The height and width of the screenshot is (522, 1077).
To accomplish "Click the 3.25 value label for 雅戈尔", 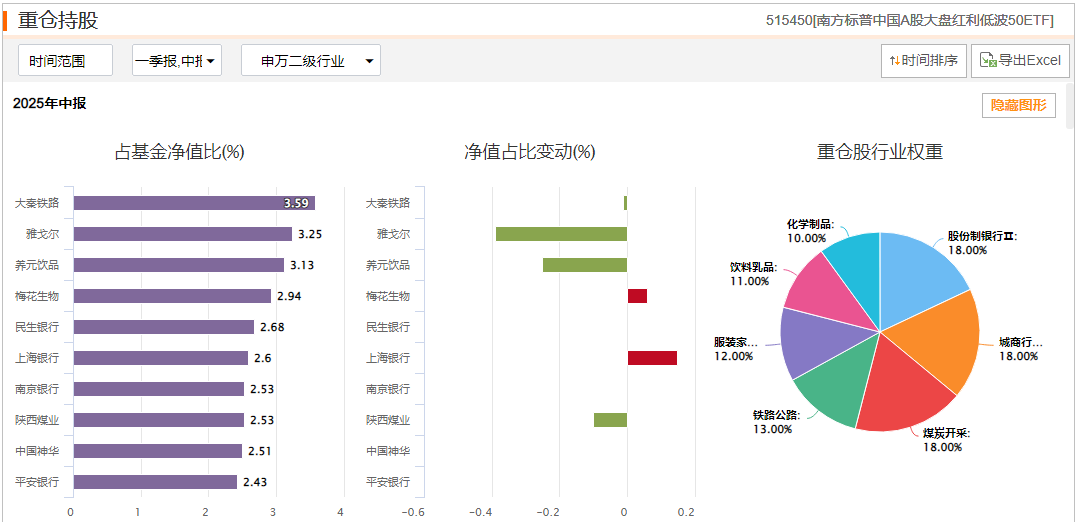I will [310, 234].
